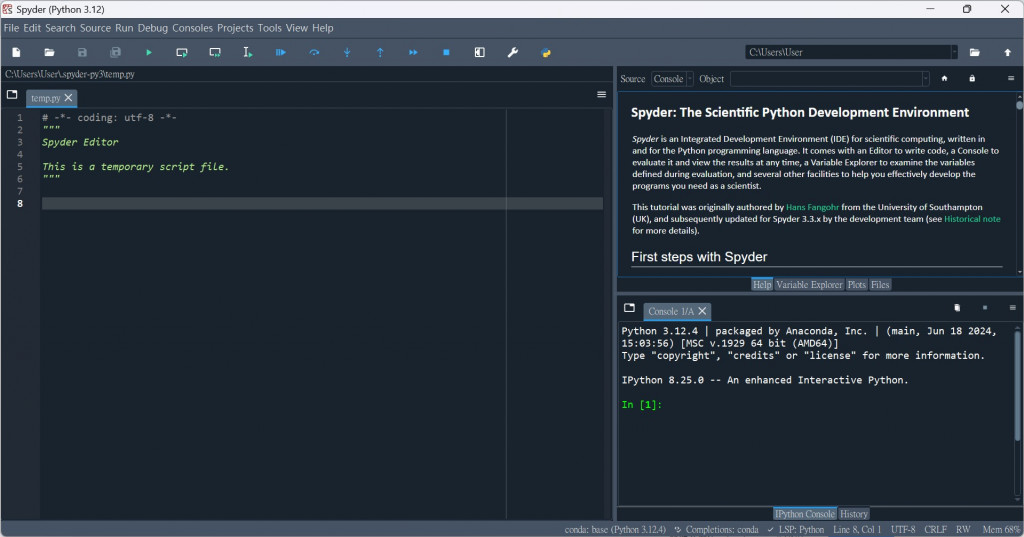Interrupt kernel stop icon in console

985,308
